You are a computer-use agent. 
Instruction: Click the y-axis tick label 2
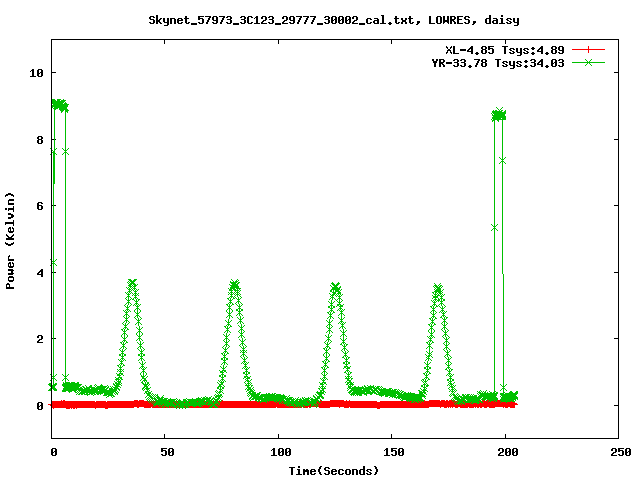click(x=40, y=339)
